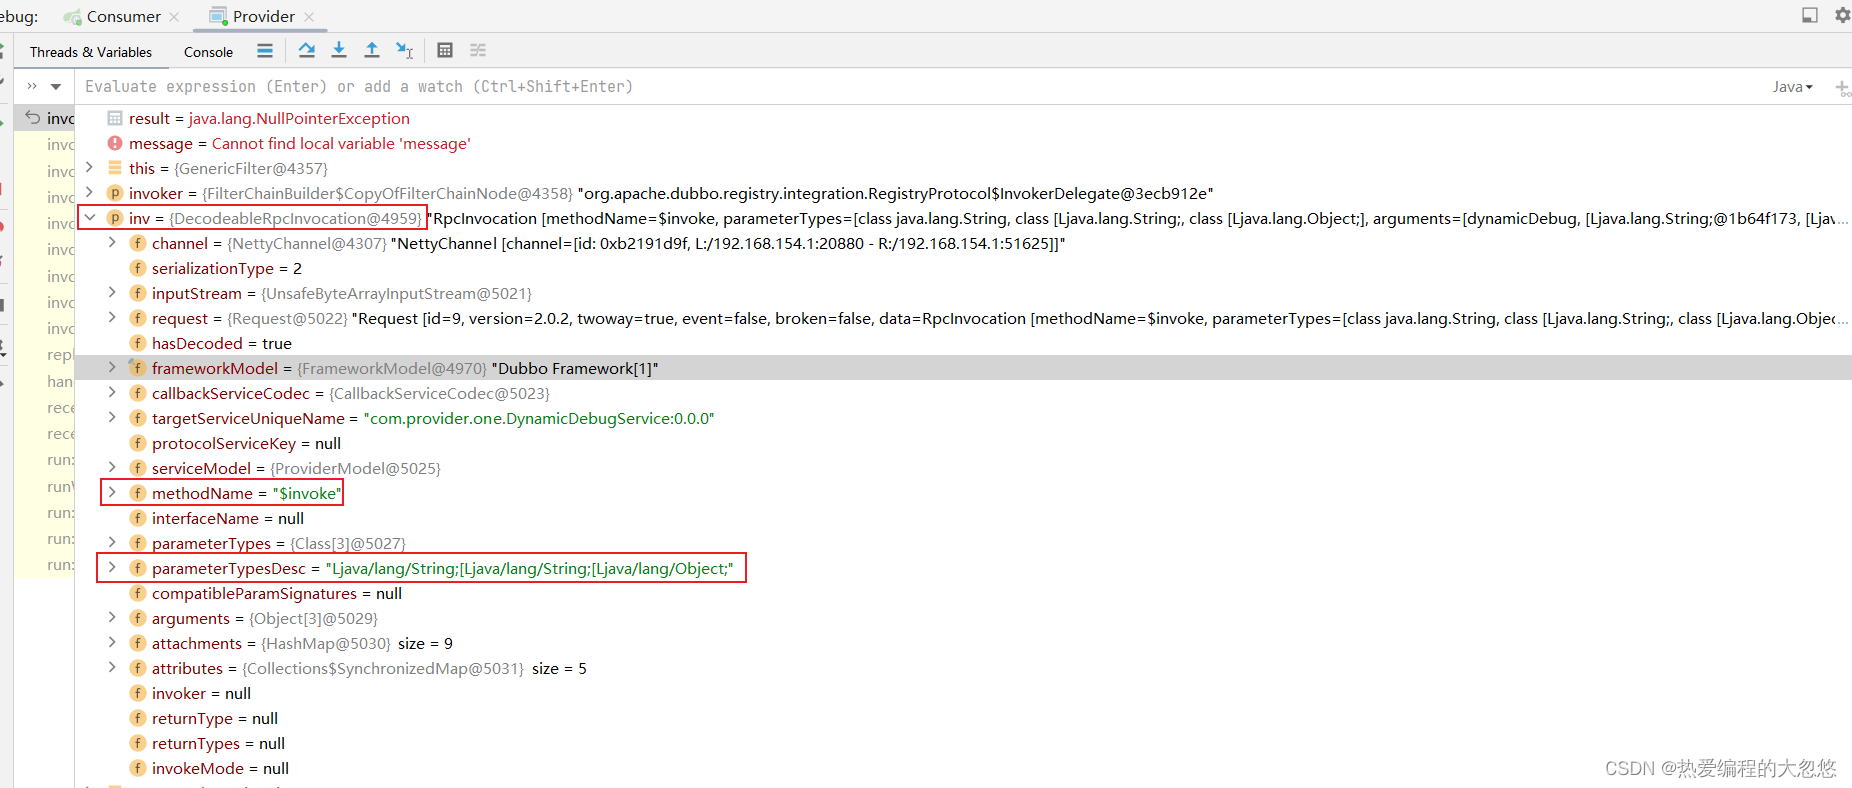Click the Trace Current Stream Chain icon
This screenshot has height=788, width=1852.
(x=478, y=50)
